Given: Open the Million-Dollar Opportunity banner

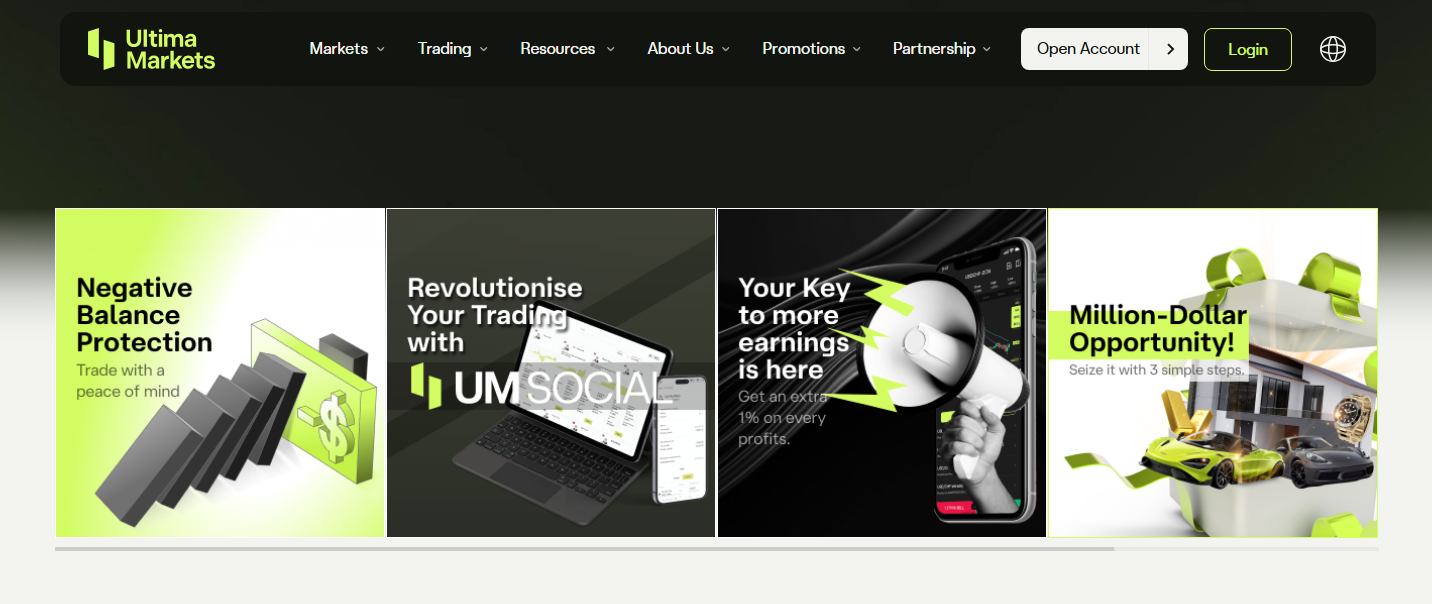Looking at the screenshot, I should click(x=1213, y=373).
